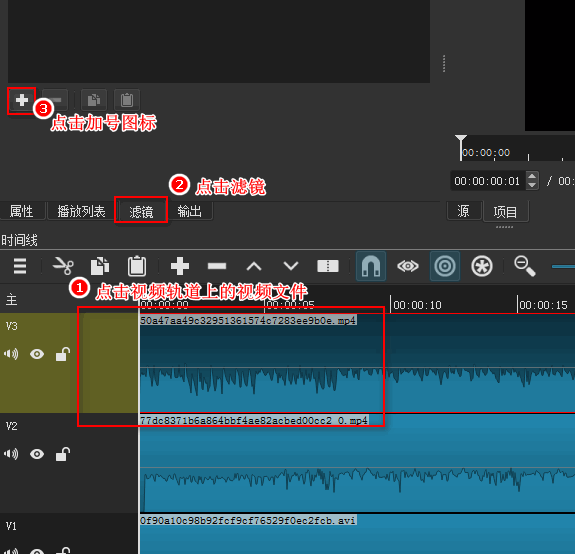Lock the V3 track
The width and height of the screenshot is (575, 554).
point(63,354)
